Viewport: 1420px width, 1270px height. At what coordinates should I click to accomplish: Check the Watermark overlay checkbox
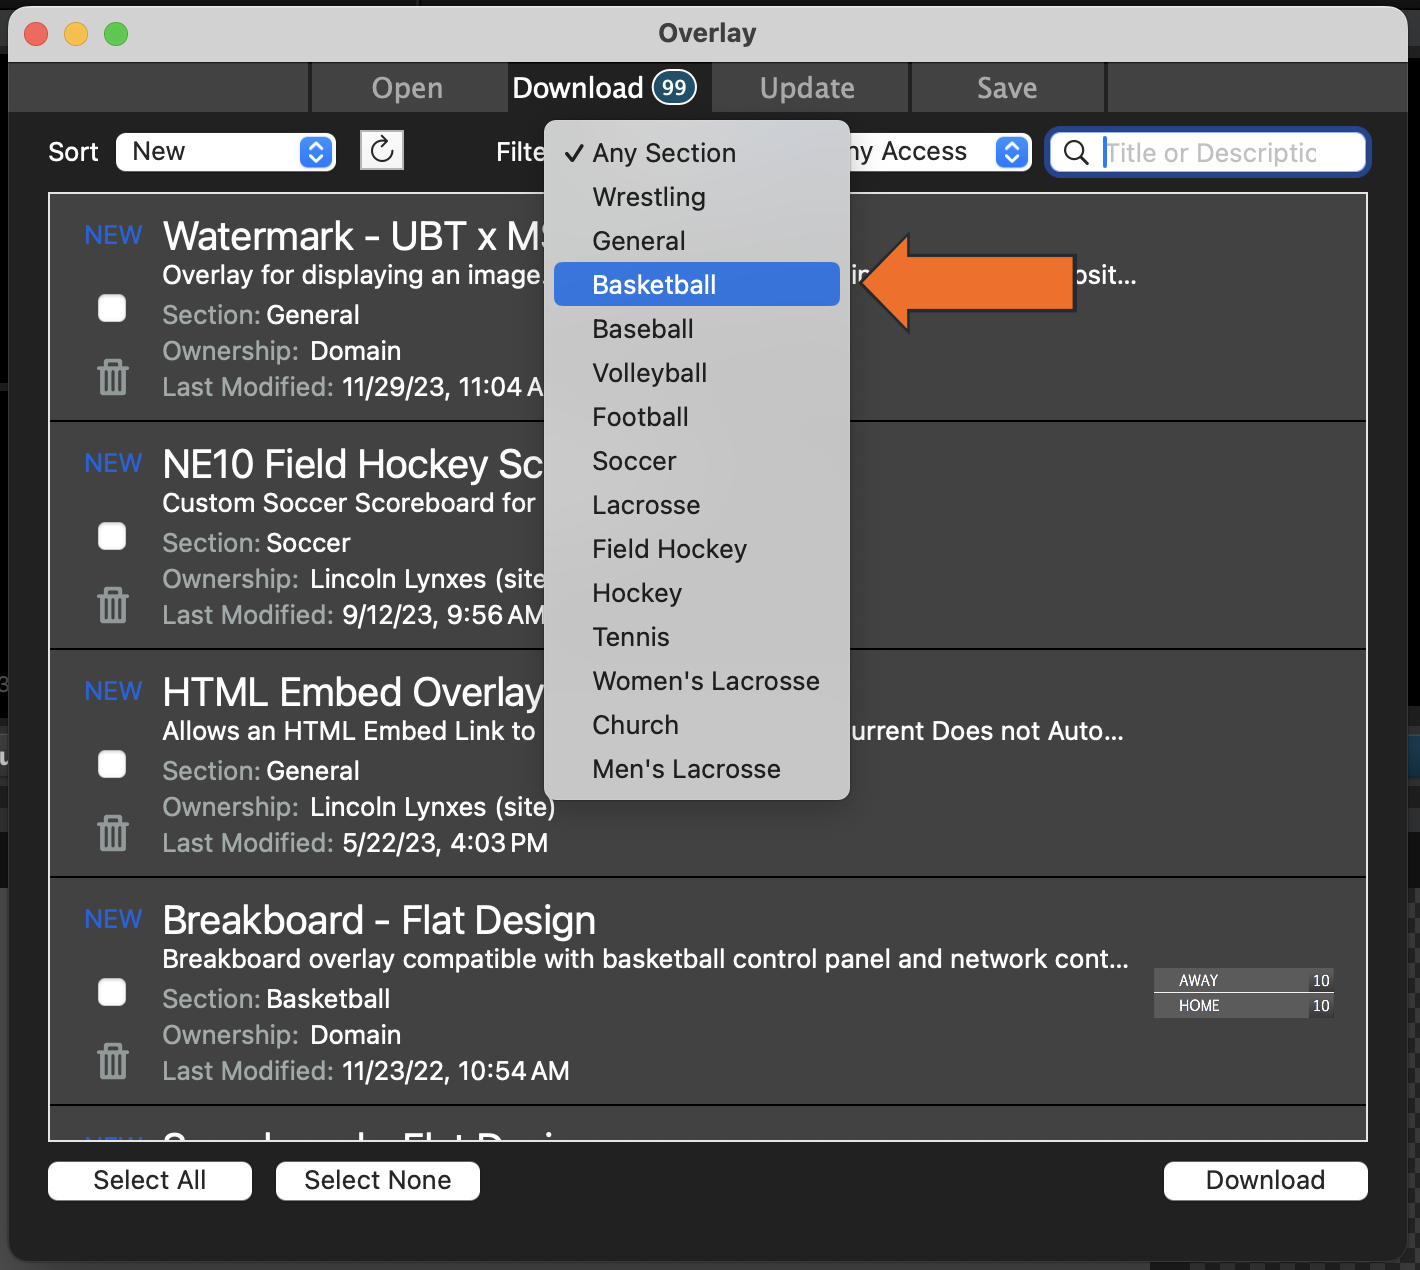(x=112, y=308)
